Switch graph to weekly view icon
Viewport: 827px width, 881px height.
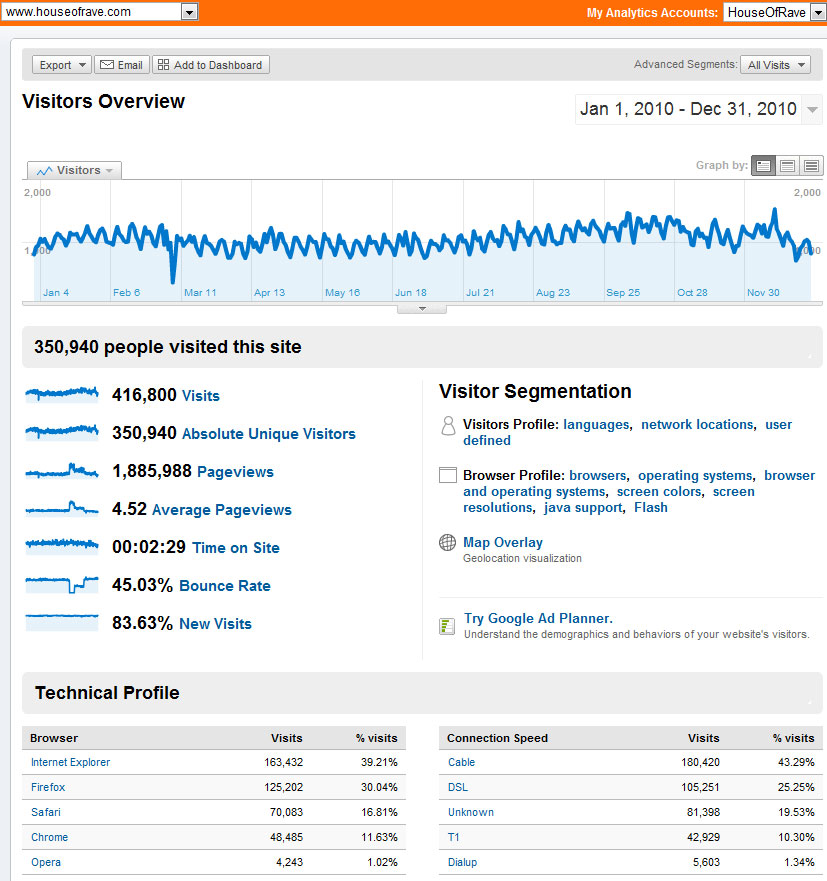pos(788,166)
